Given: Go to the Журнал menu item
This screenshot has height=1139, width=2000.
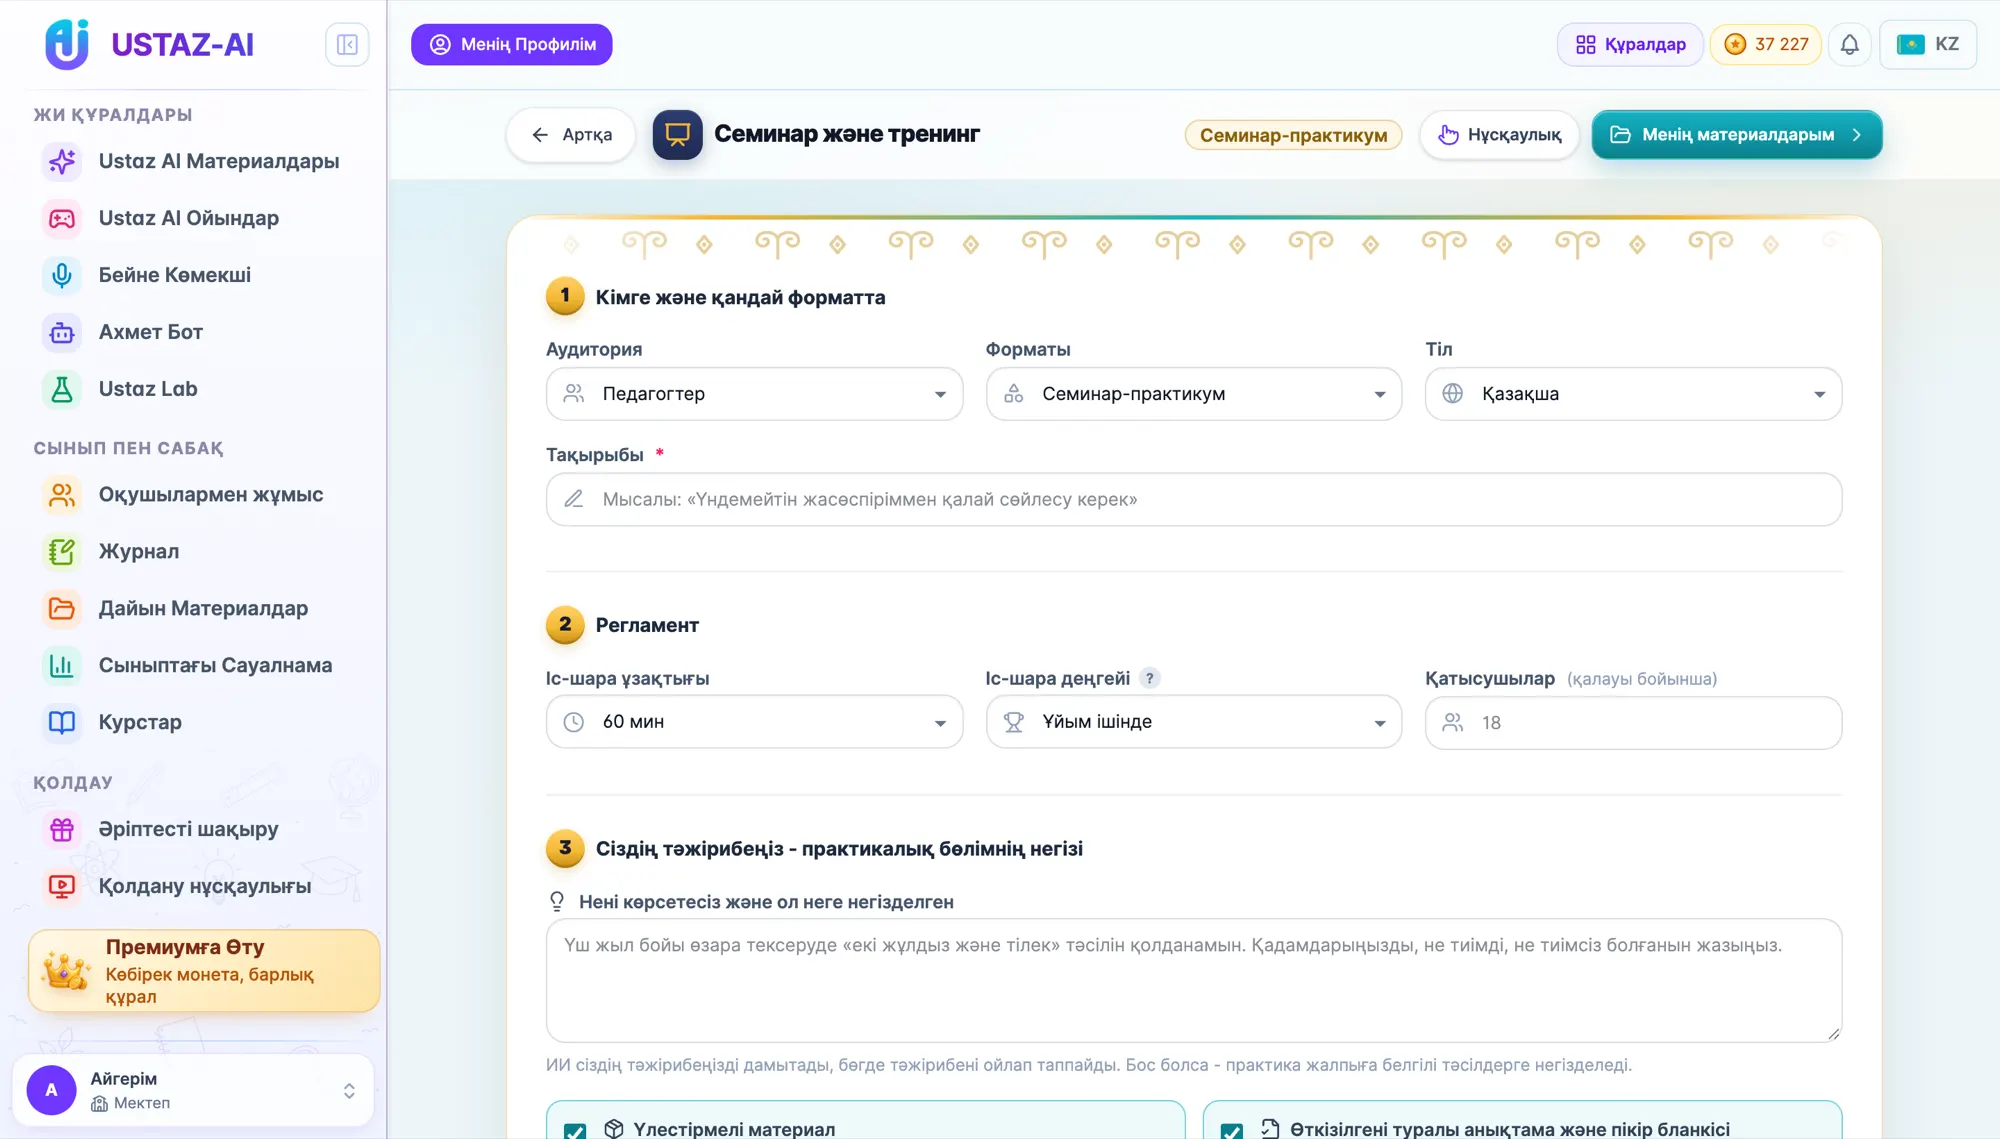Looking at the screenshot, I should coord(139,552).
